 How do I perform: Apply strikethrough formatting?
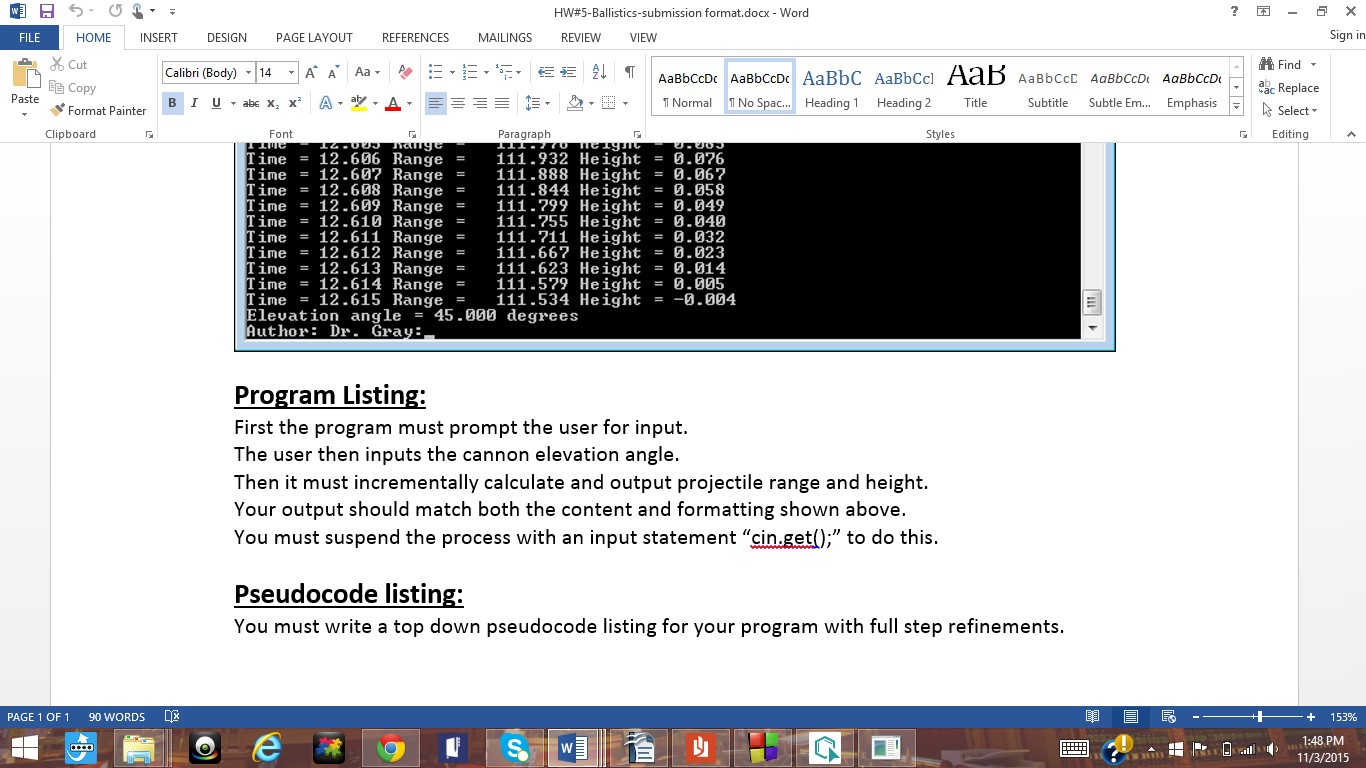pos(251,103)
